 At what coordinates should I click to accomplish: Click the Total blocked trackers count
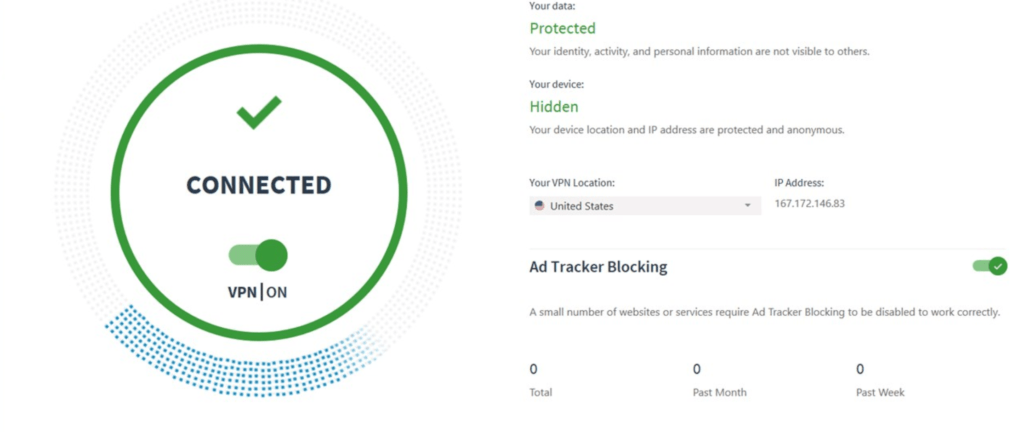point(534,369)
